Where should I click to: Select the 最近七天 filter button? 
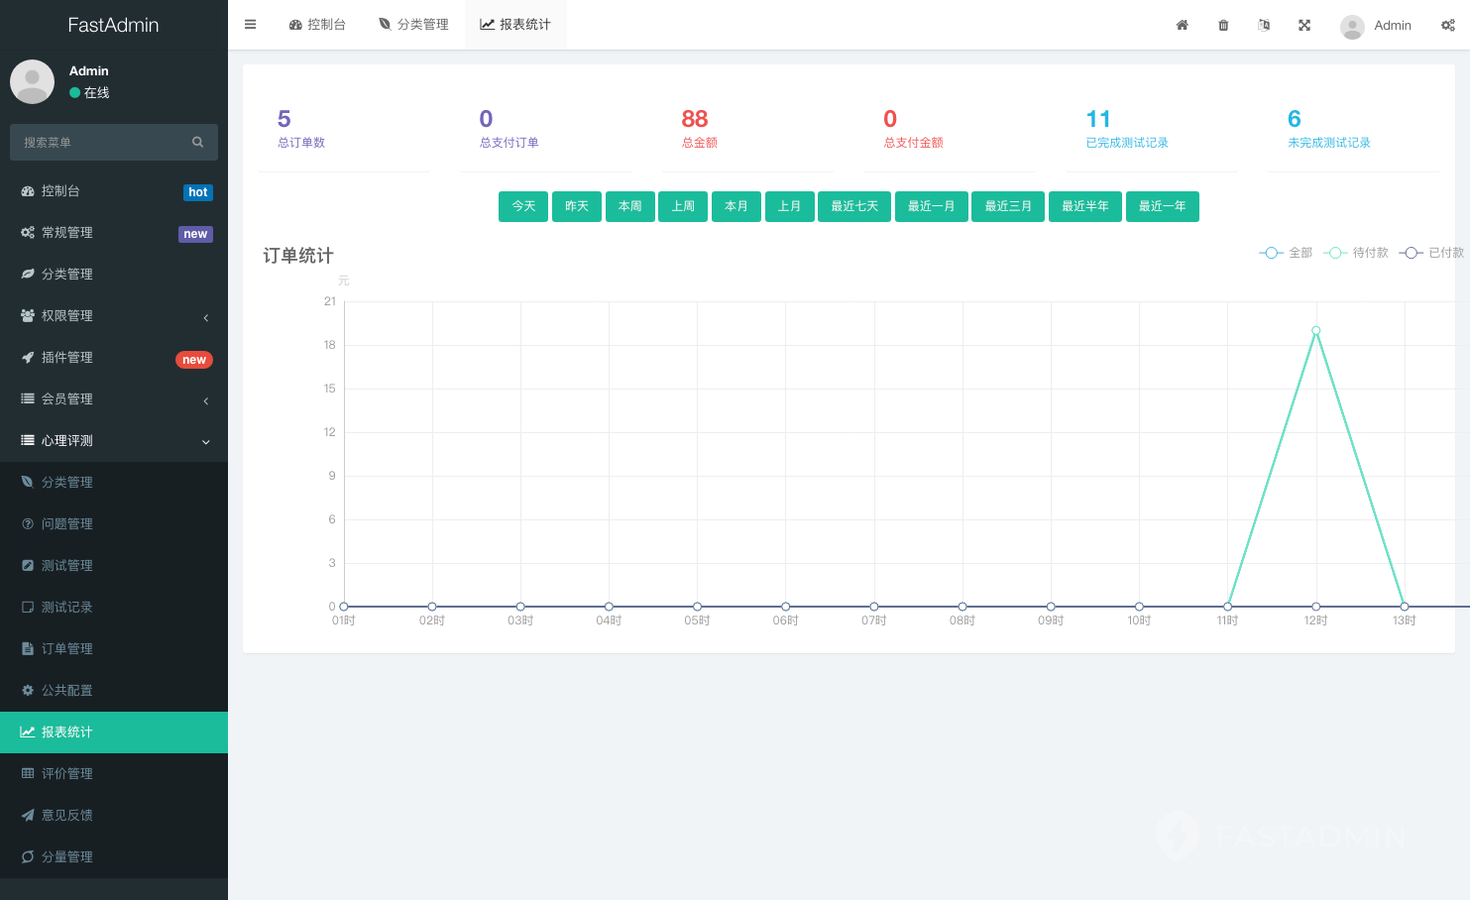854,206
